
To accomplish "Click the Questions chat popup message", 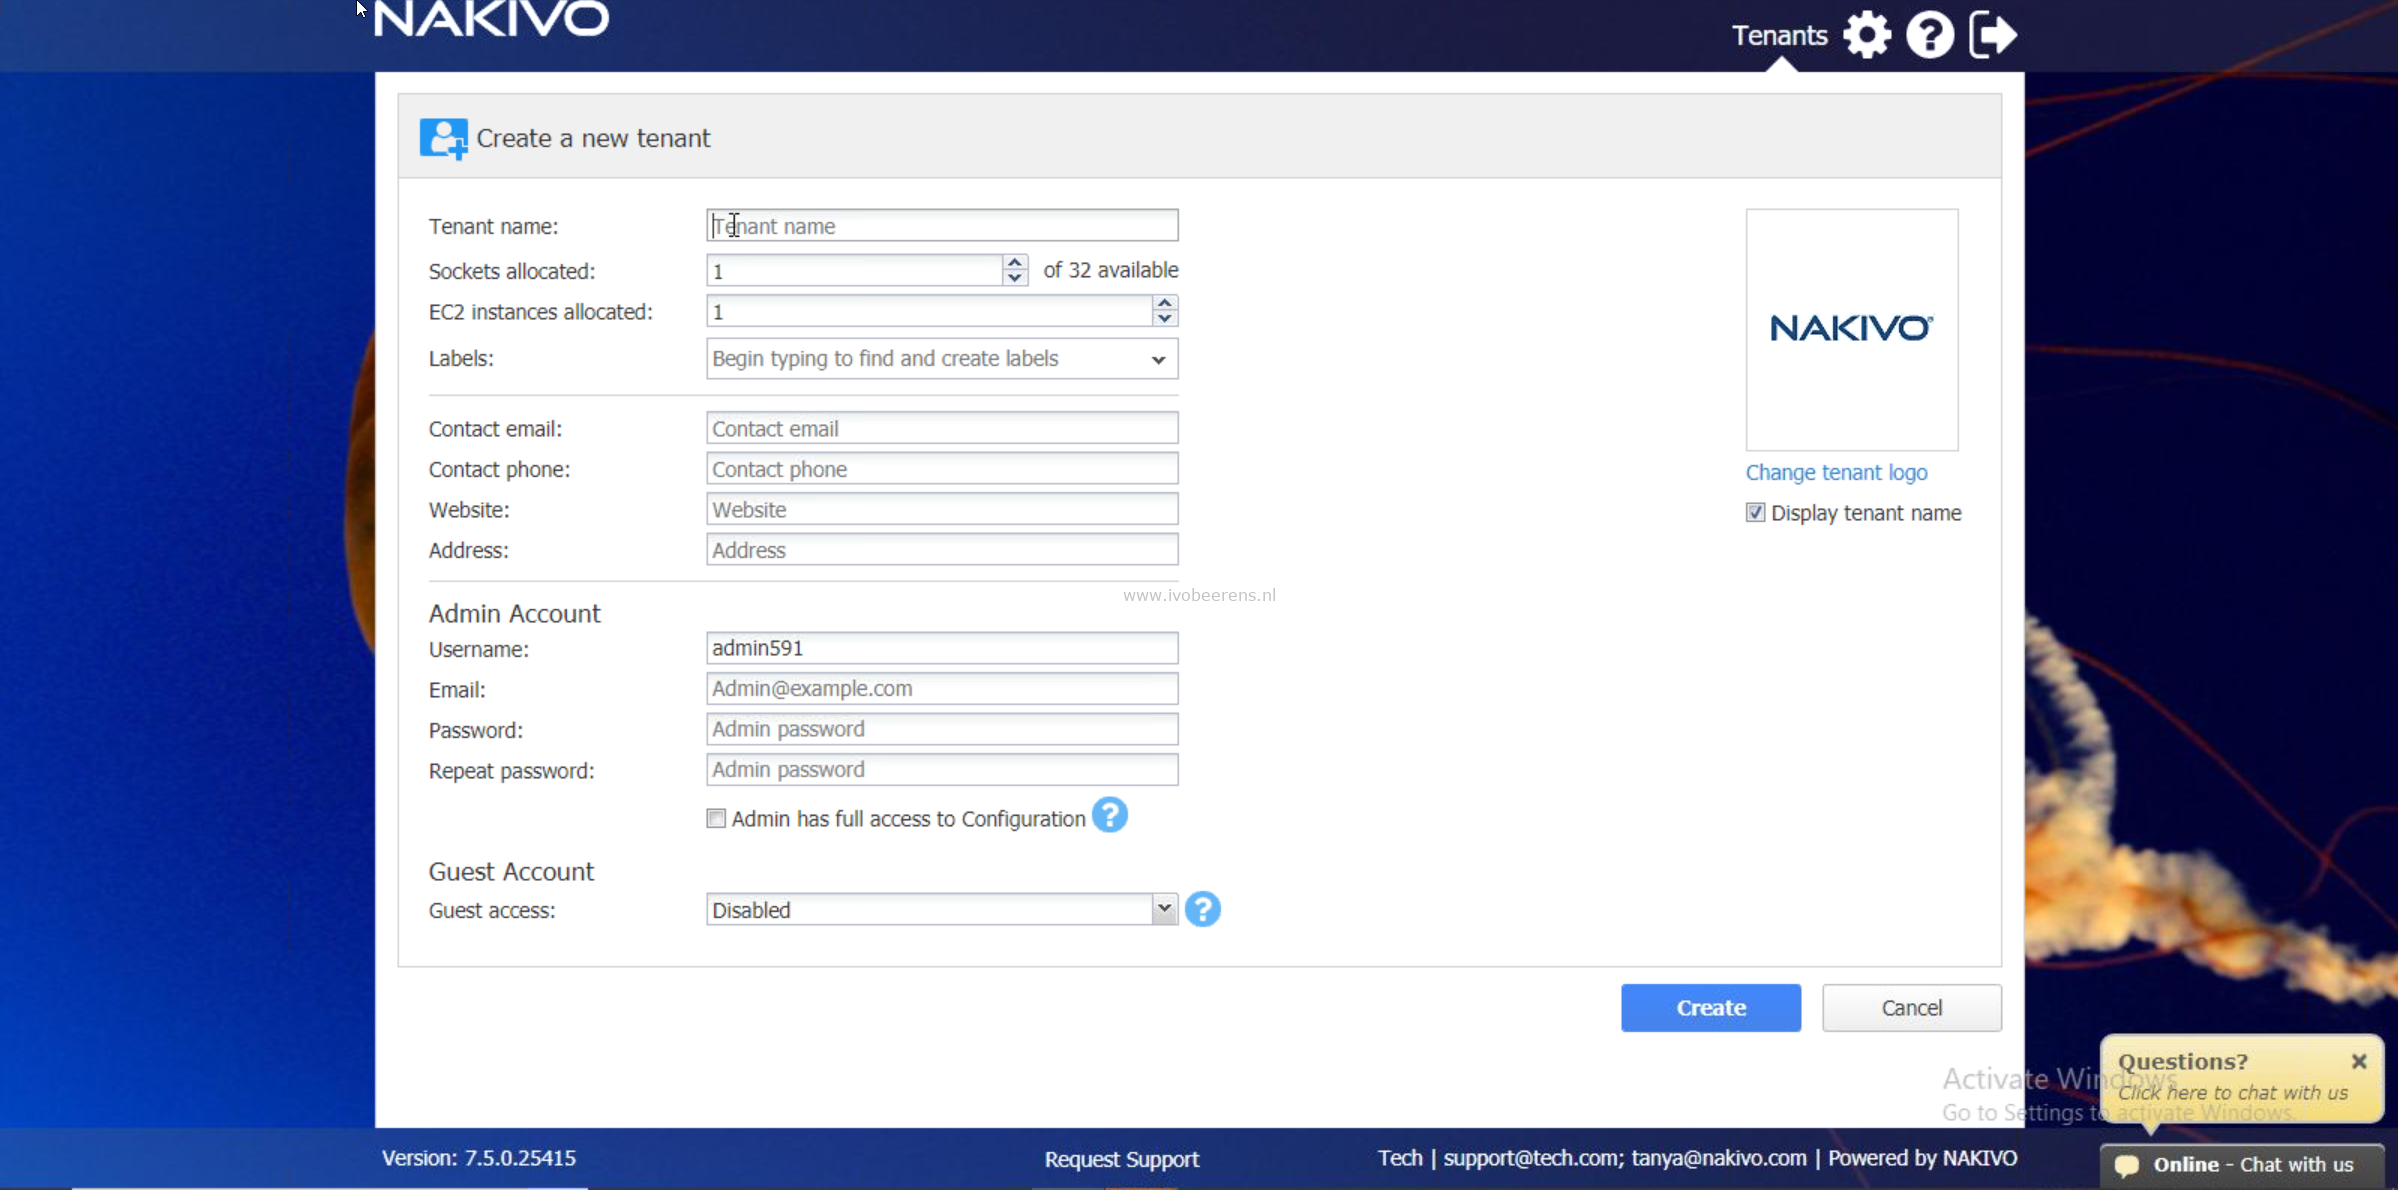I will (2232, 1093).
